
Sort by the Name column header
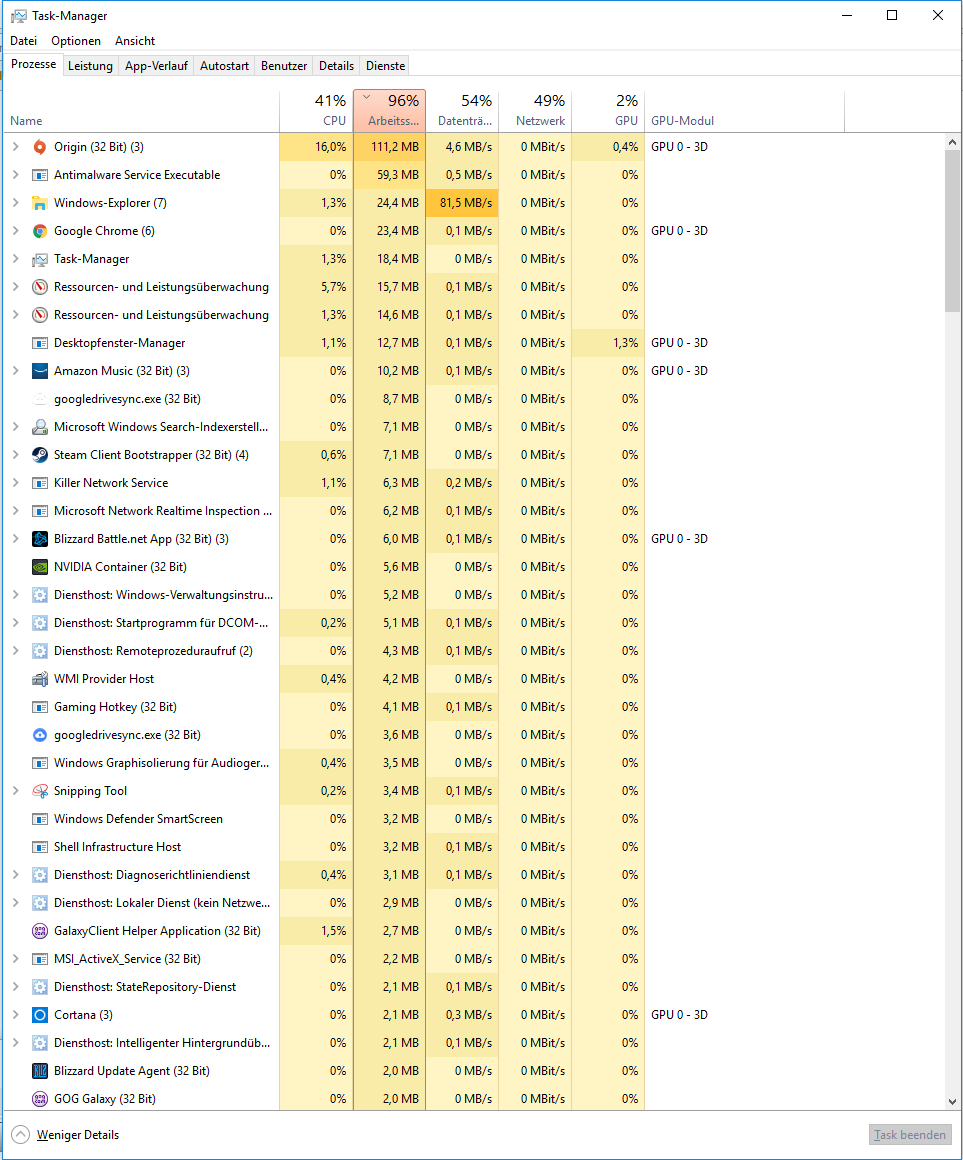point(142,111)
